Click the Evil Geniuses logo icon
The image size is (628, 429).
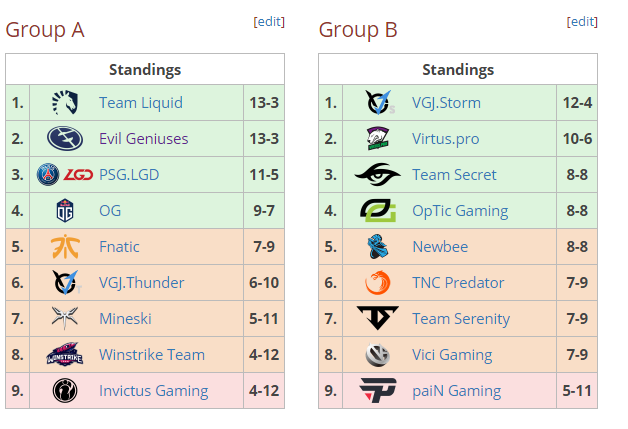[65, 139]
